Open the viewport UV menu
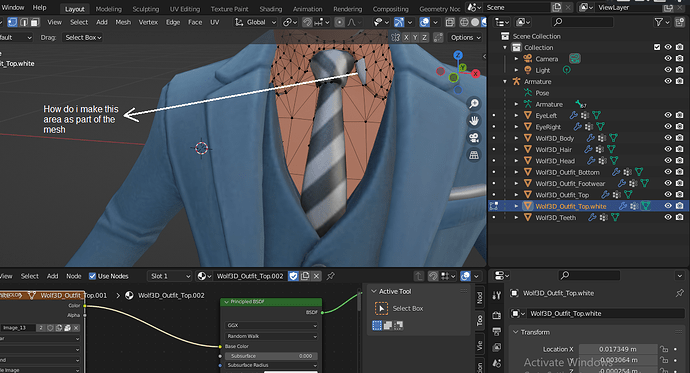Screen dimensions: 690x373 214,22
